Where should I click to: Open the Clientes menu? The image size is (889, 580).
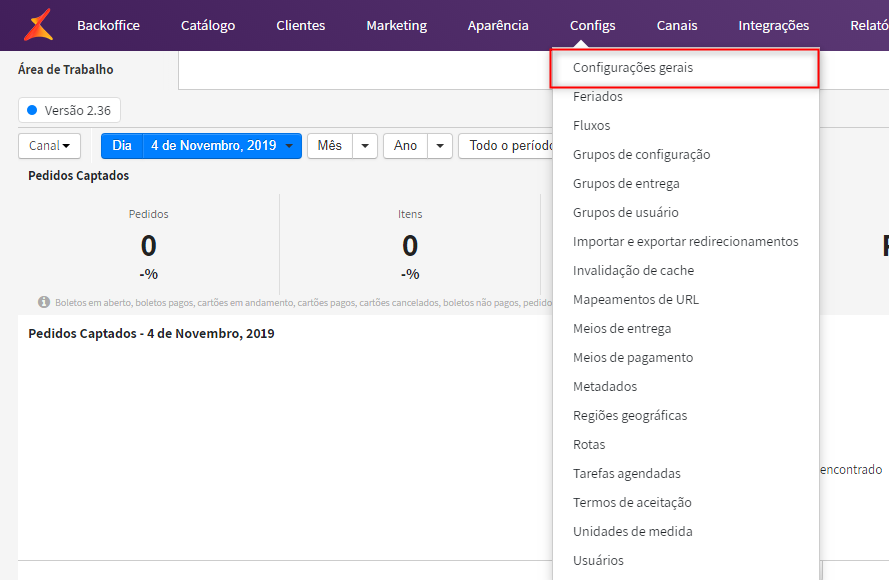coord(300,26)
